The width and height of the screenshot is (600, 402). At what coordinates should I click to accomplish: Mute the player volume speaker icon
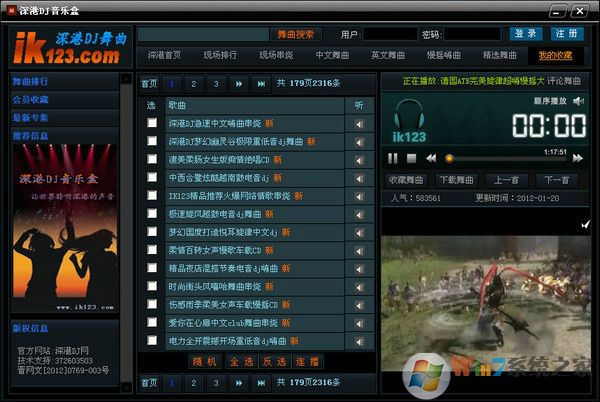tap(578, 101)
